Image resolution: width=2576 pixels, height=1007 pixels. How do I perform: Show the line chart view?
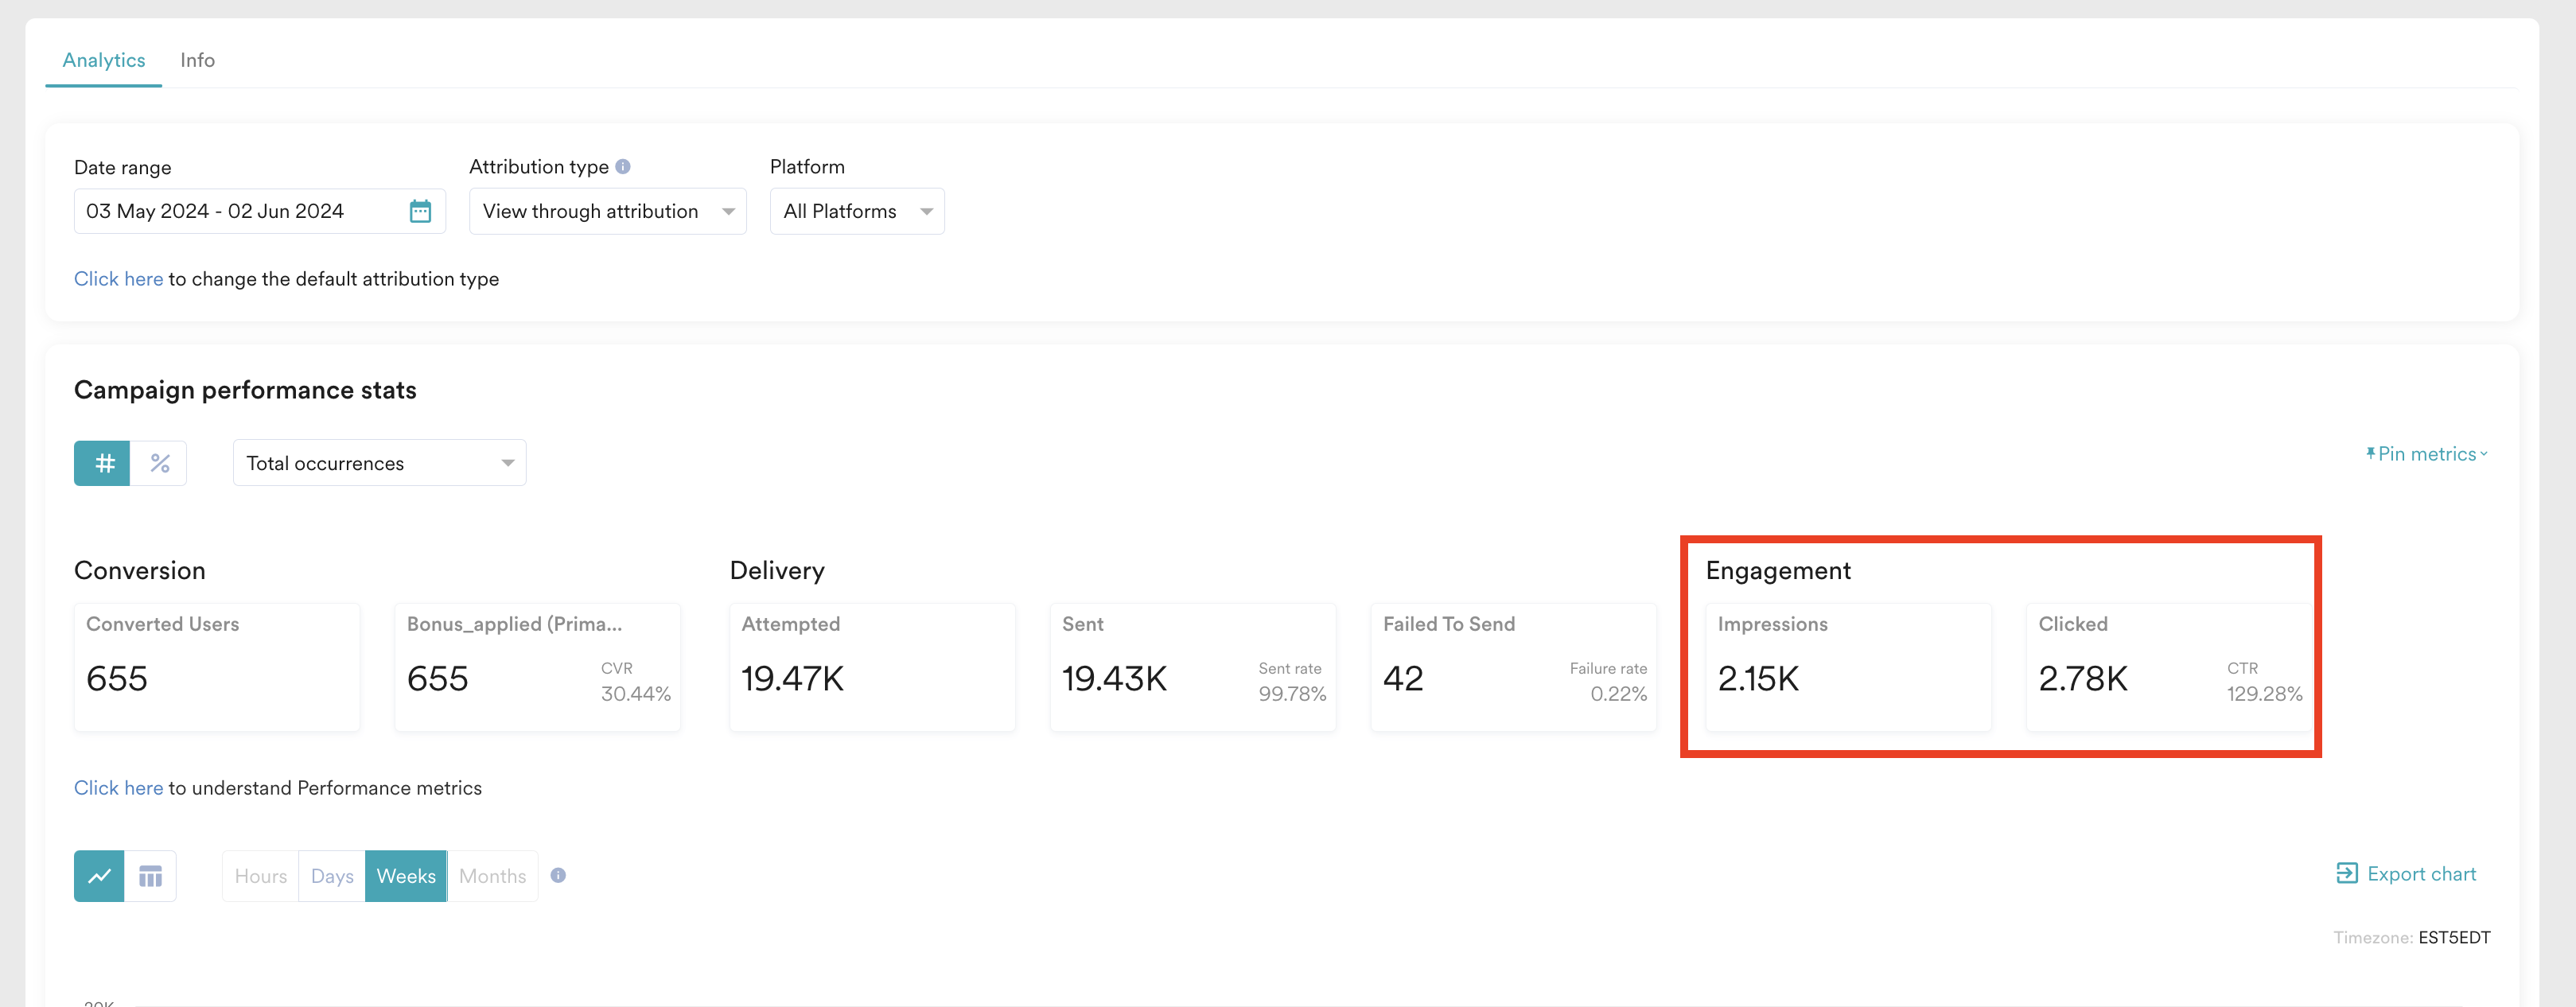(99, 876)
